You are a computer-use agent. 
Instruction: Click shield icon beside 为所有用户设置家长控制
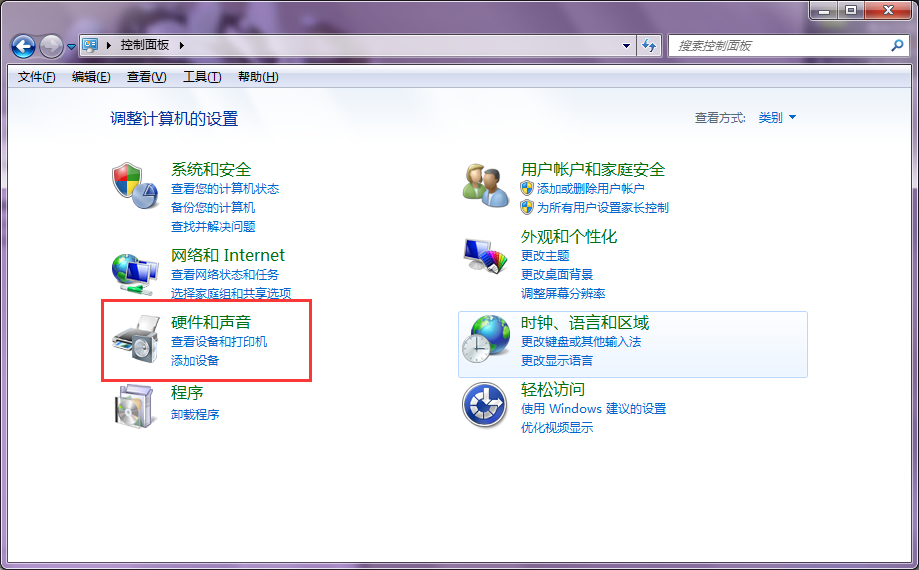[x=527, y=207]
